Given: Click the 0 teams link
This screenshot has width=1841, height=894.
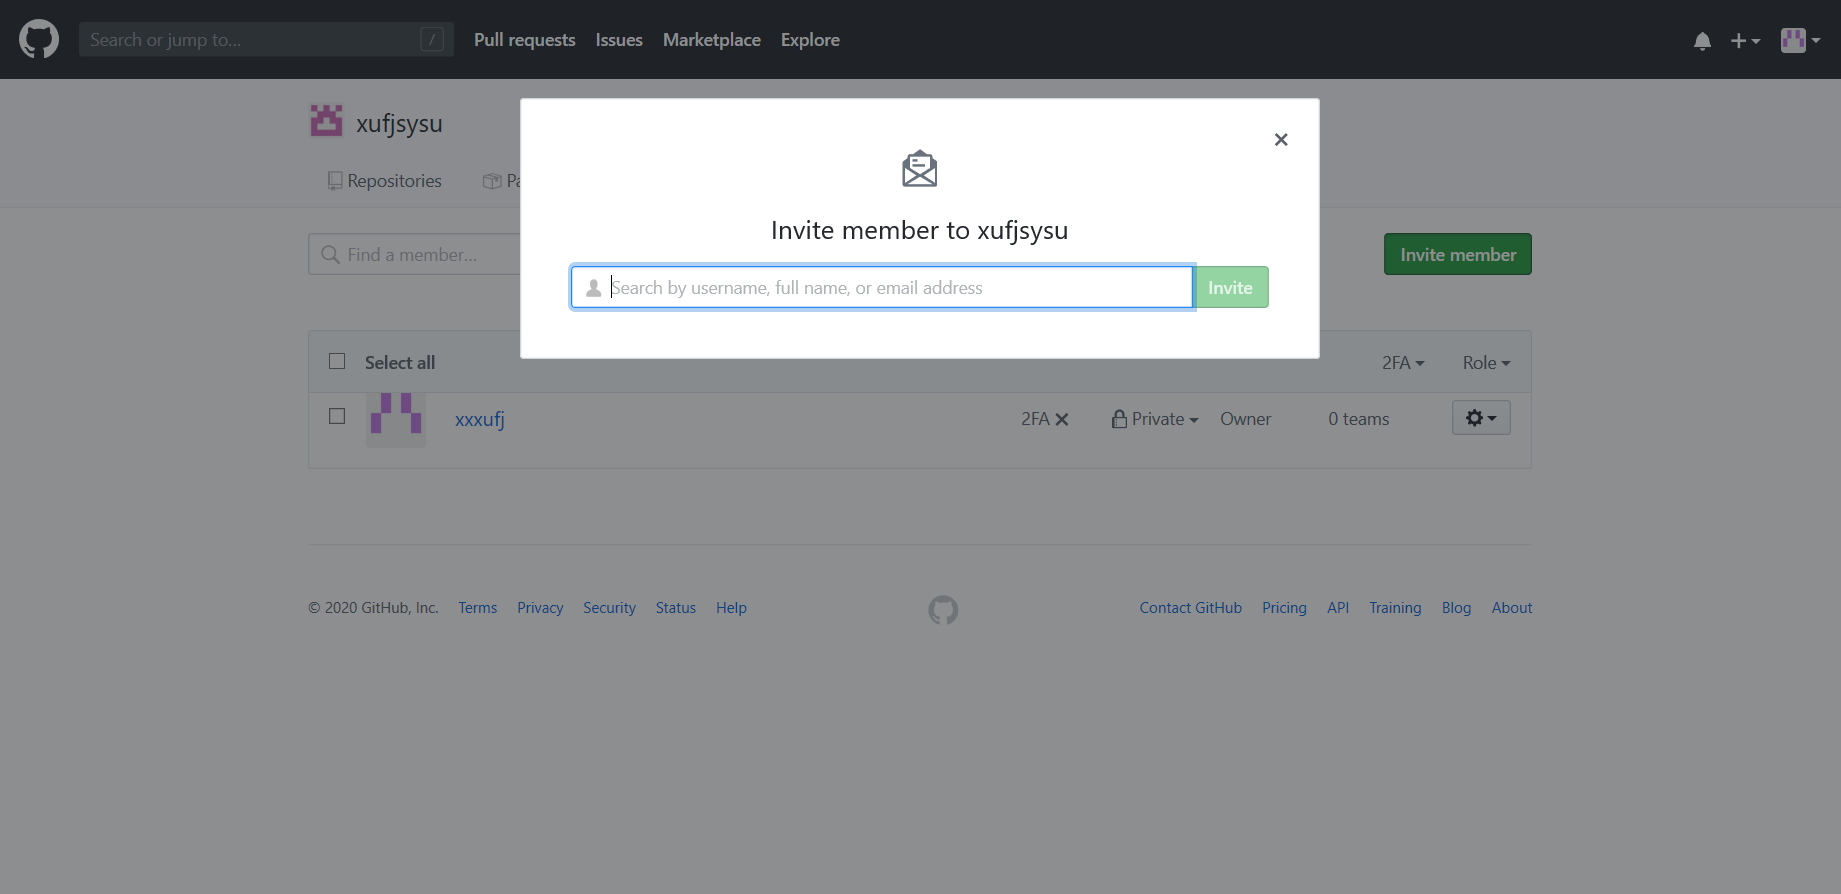Looking at the screenshot, I should pyautogui.click(x=1359, y=419).
